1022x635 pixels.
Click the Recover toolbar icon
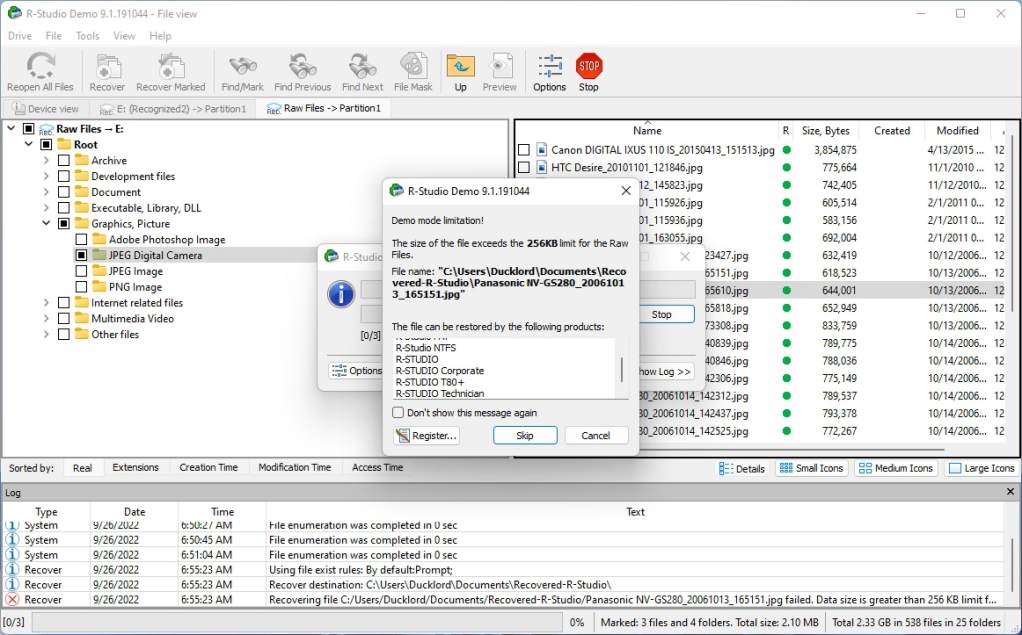point(107,72)
